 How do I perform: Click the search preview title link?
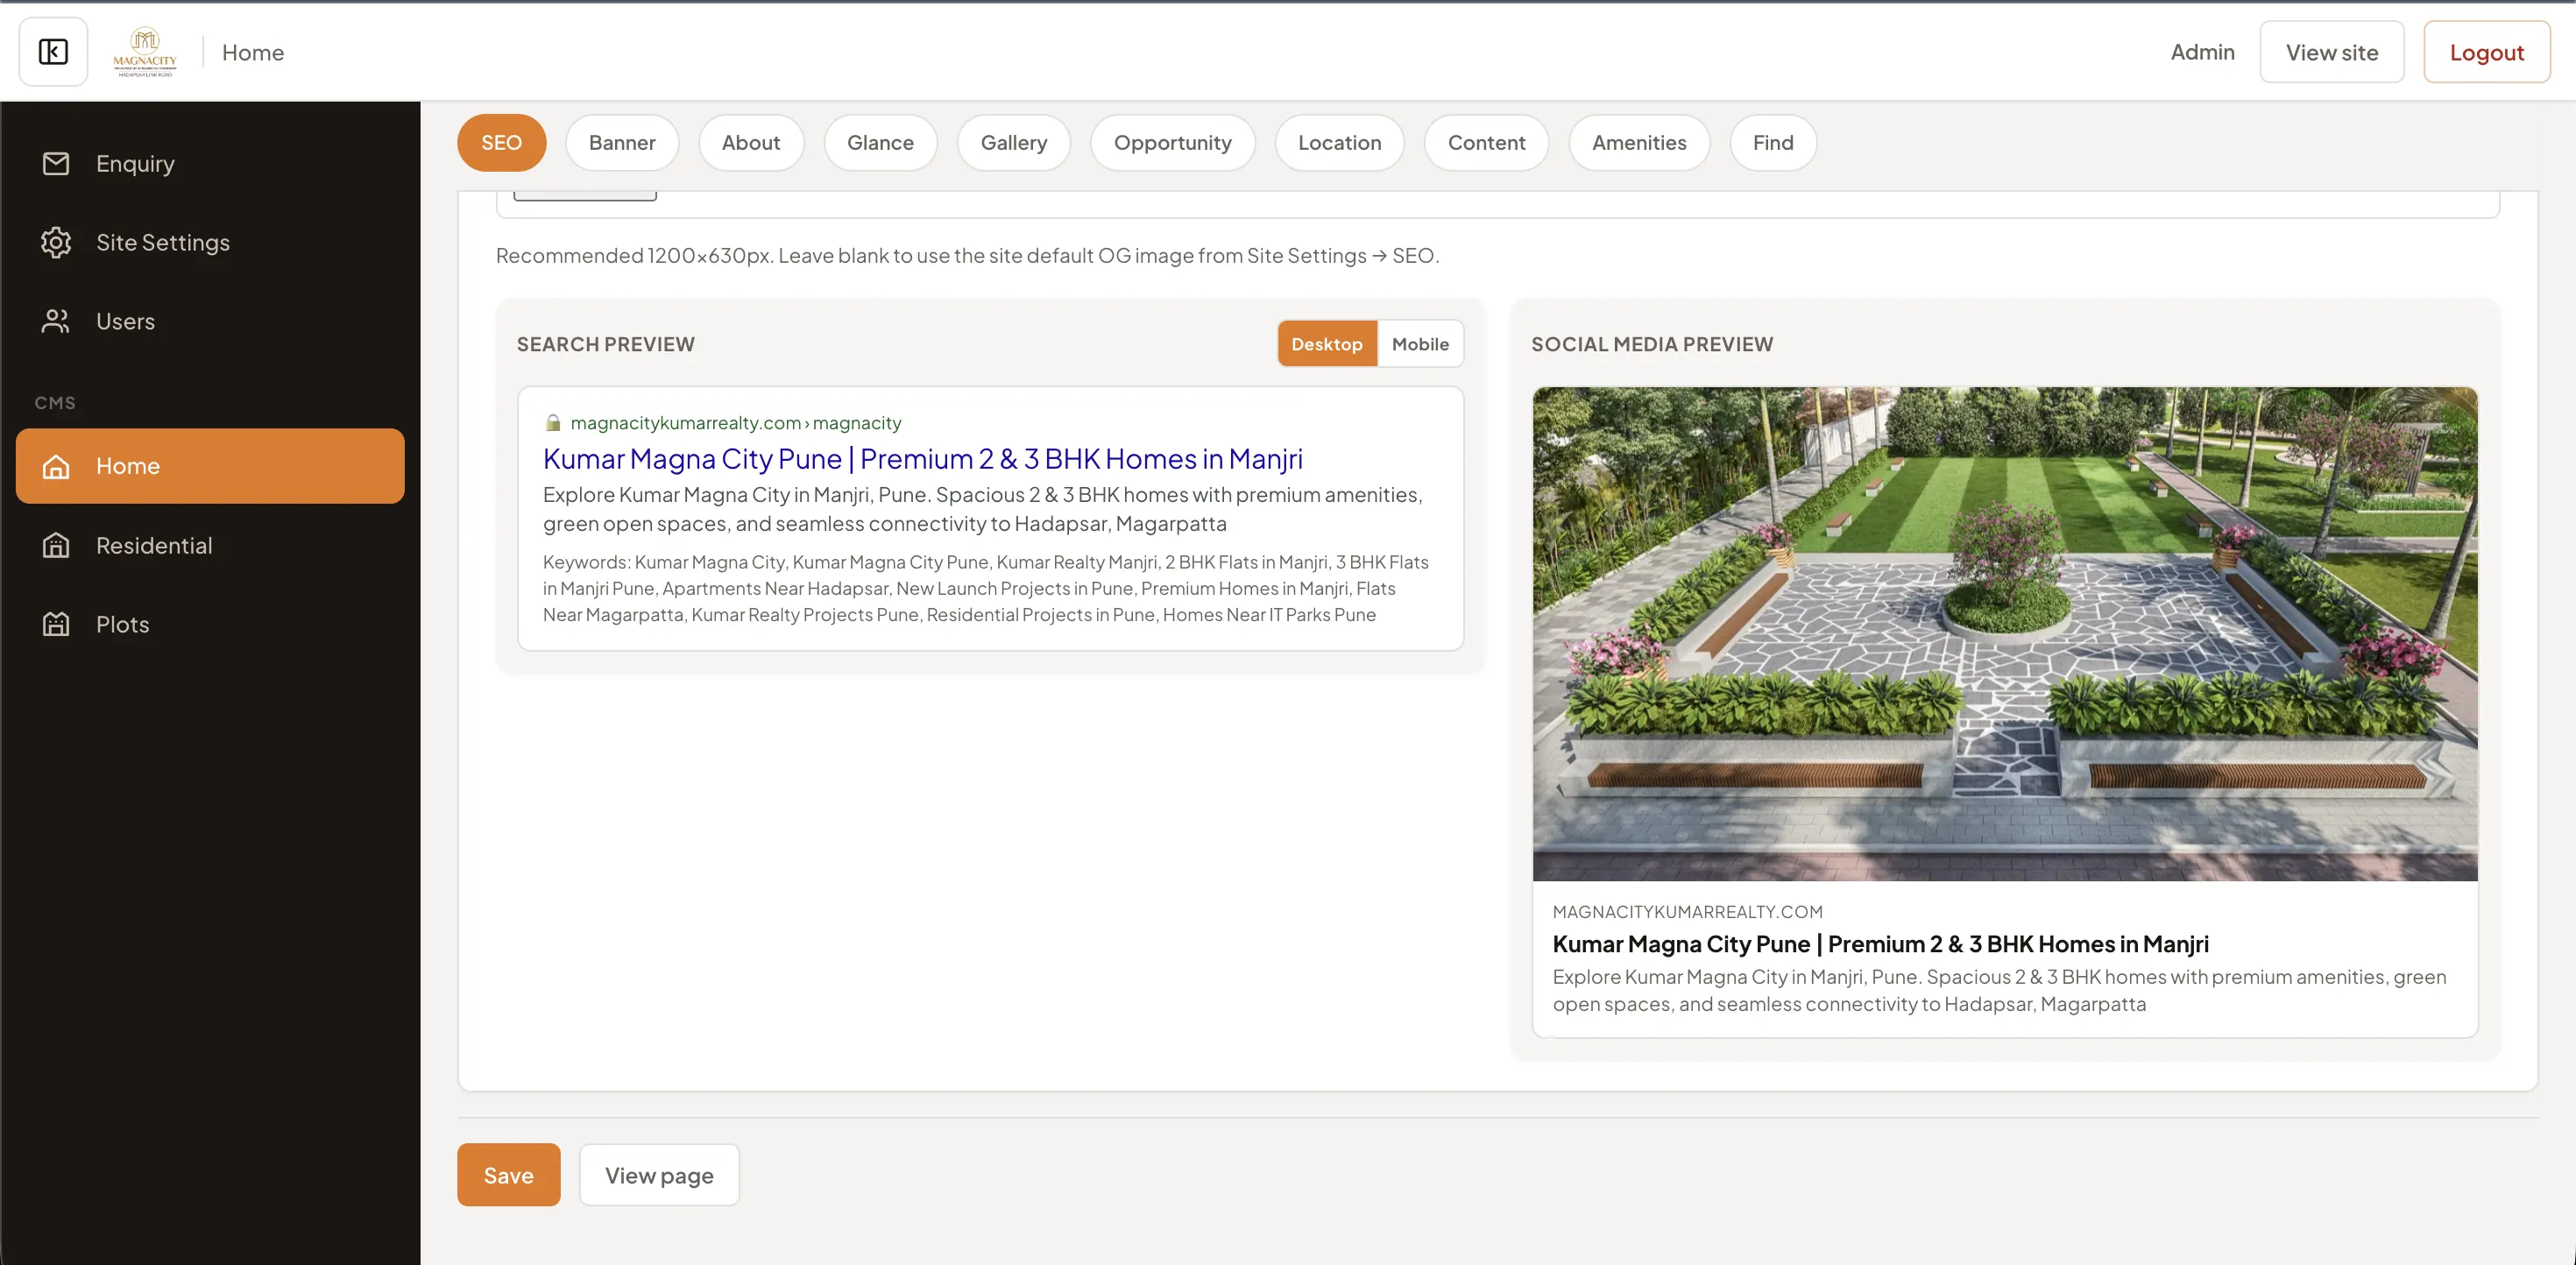(x=923, y=459)
